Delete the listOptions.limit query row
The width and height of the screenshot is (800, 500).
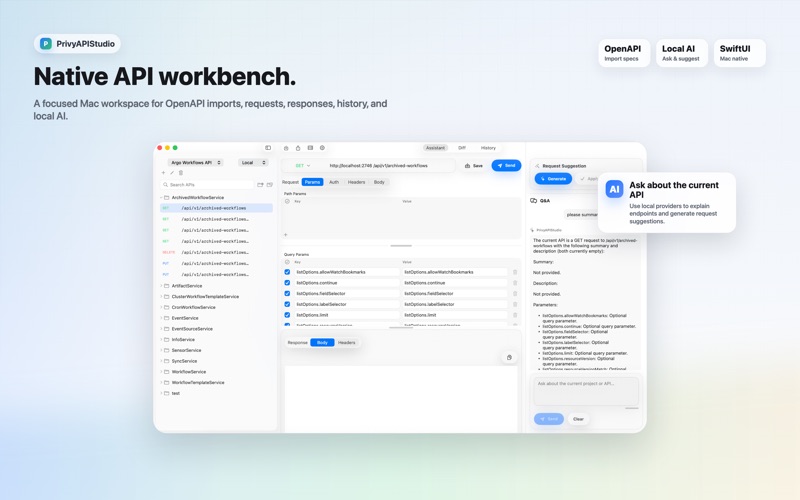(515, 315)
